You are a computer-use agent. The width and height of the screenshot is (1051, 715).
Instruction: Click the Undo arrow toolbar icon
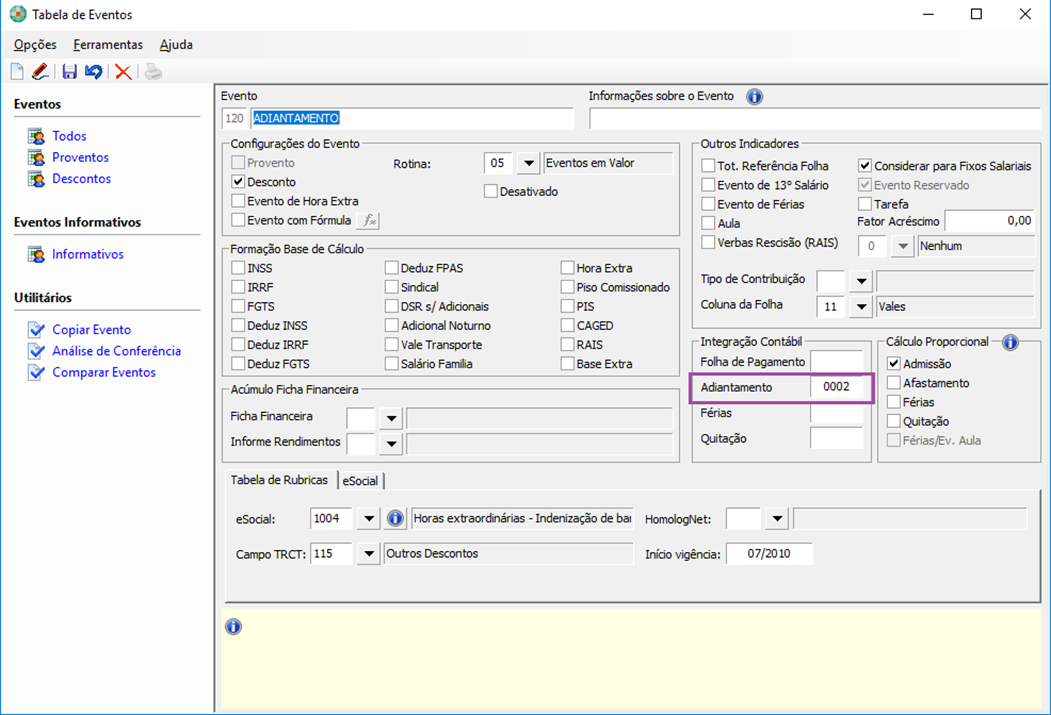(x=94, y=71)
